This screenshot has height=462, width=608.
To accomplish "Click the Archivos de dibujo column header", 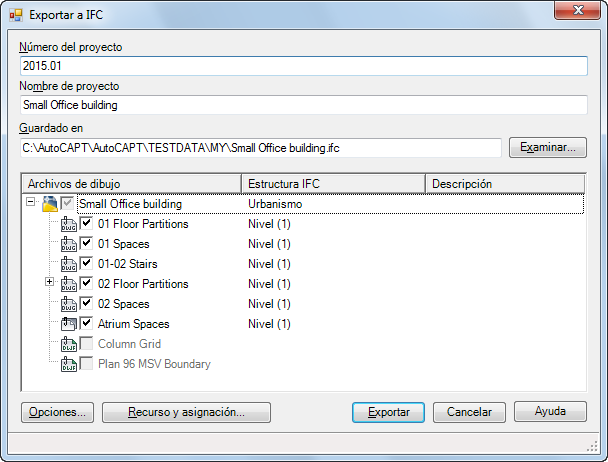I will coord(130,184).
